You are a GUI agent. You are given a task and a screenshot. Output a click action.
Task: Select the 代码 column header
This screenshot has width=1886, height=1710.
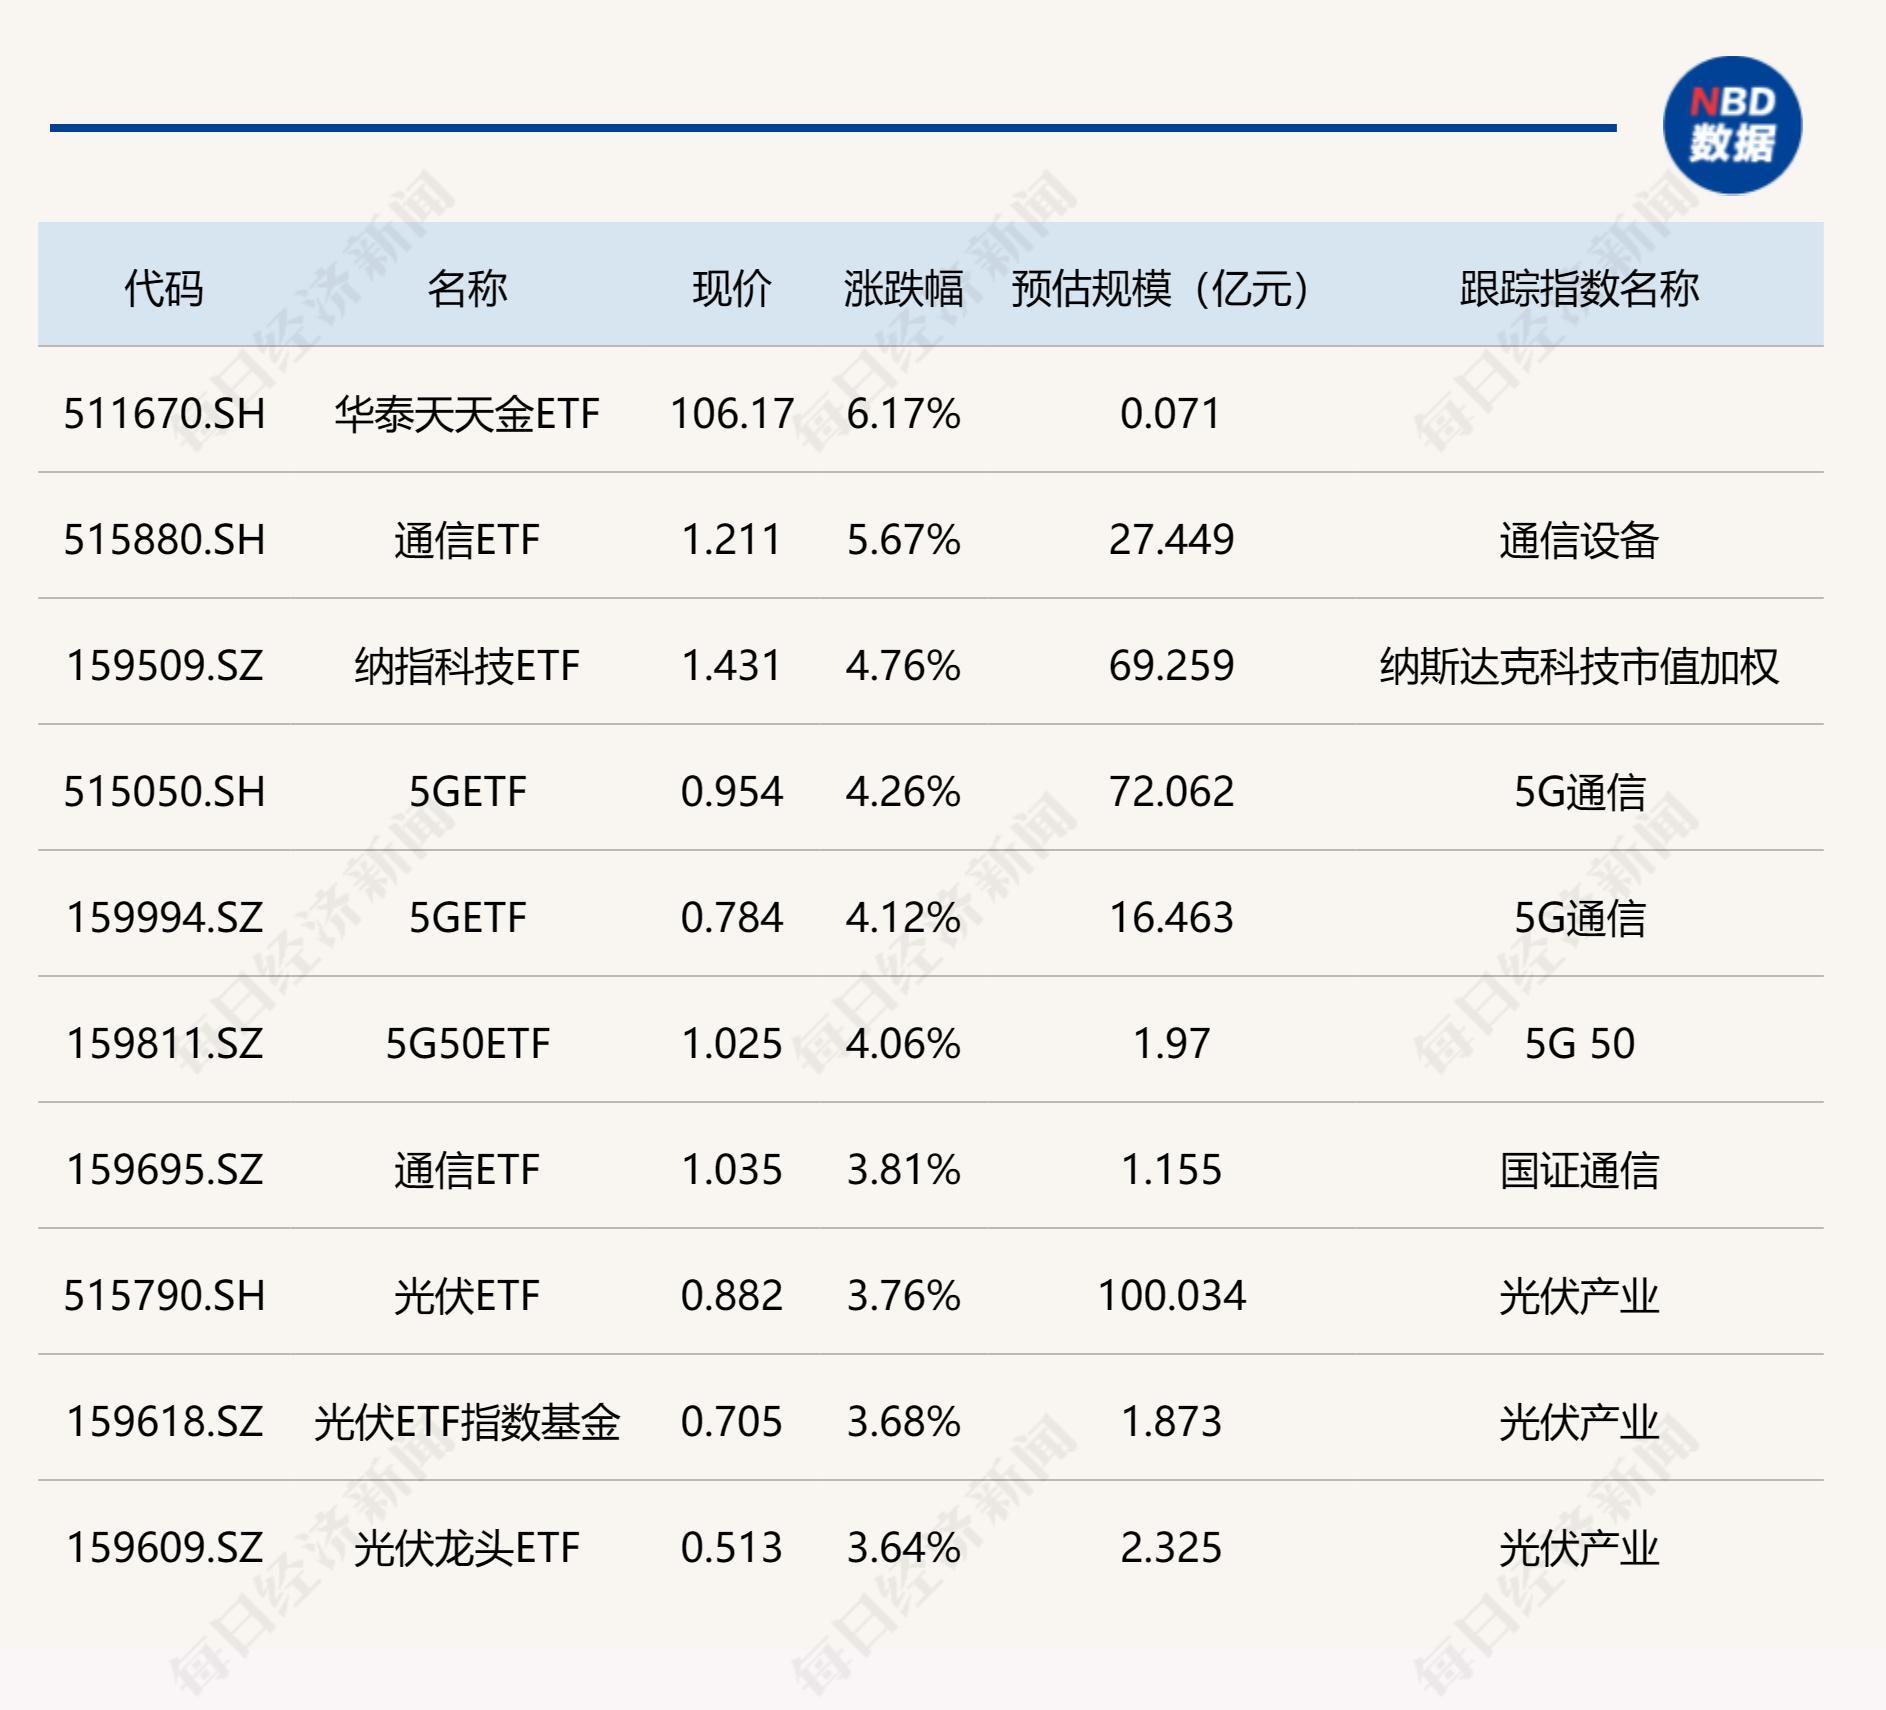click(164, 289)
